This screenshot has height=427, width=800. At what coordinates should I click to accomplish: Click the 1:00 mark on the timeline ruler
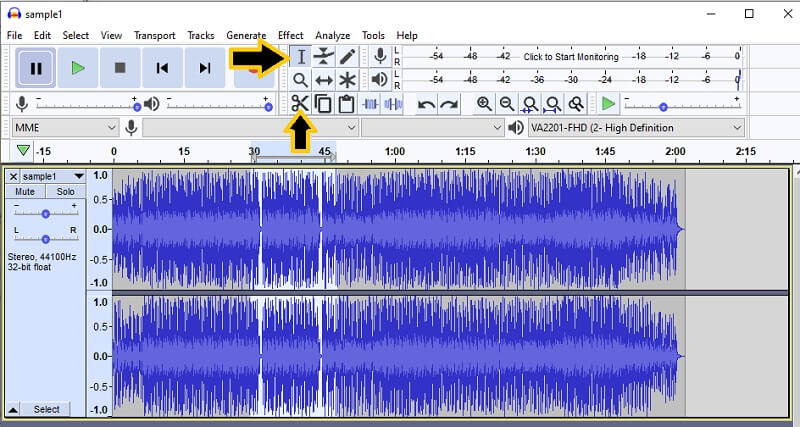(x=394, y=151)
